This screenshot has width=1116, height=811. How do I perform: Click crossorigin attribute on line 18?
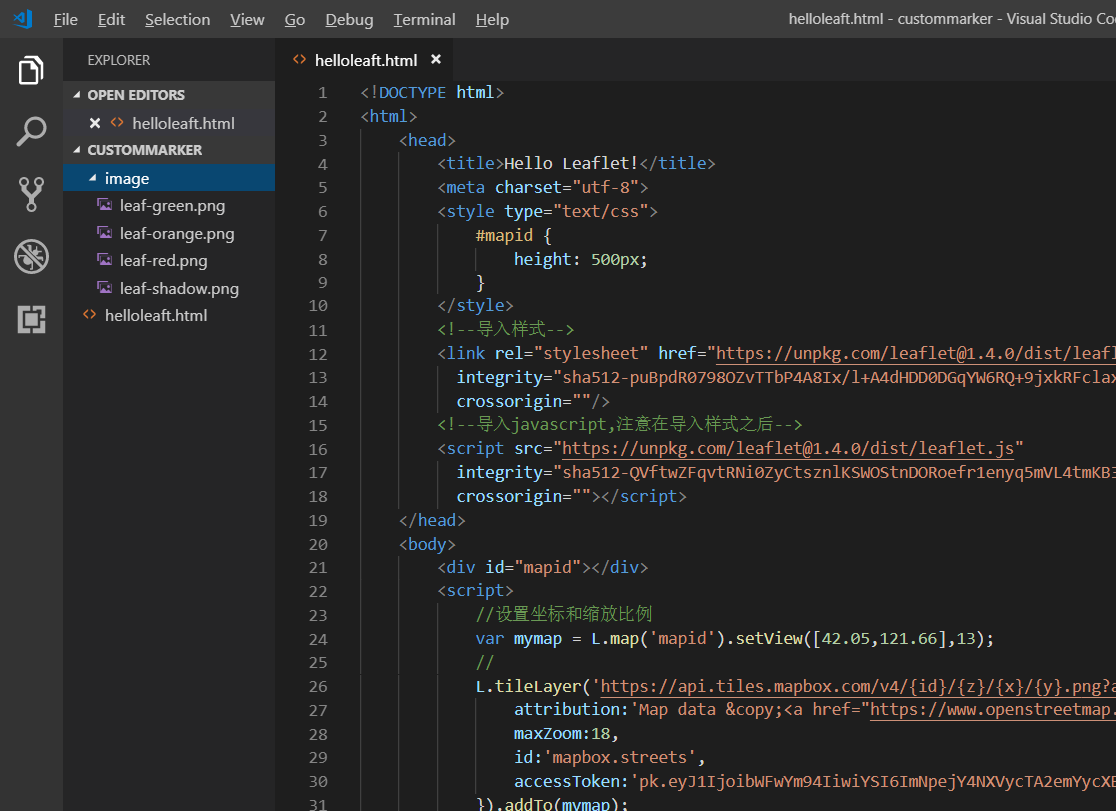pos(523,496)
